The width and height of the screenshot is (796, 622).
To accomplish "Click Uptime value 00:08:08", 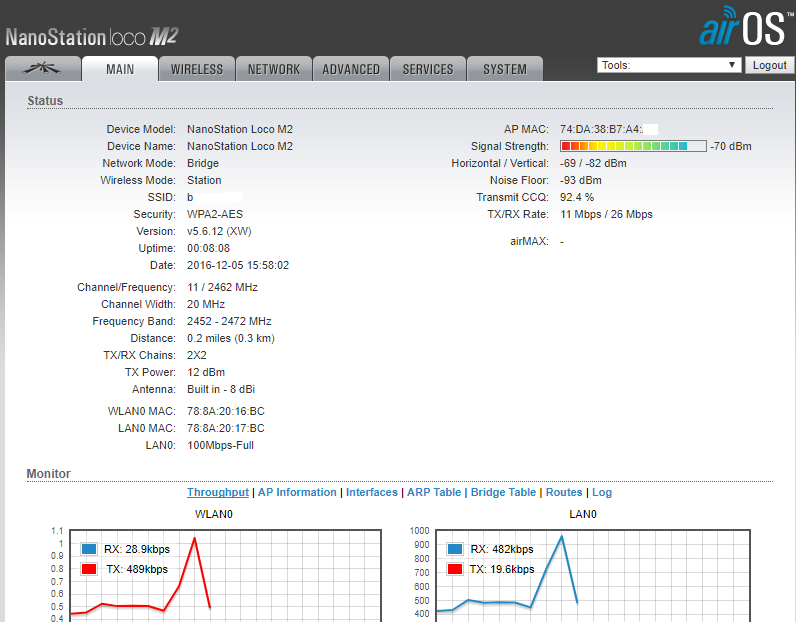I will [208, 248].
